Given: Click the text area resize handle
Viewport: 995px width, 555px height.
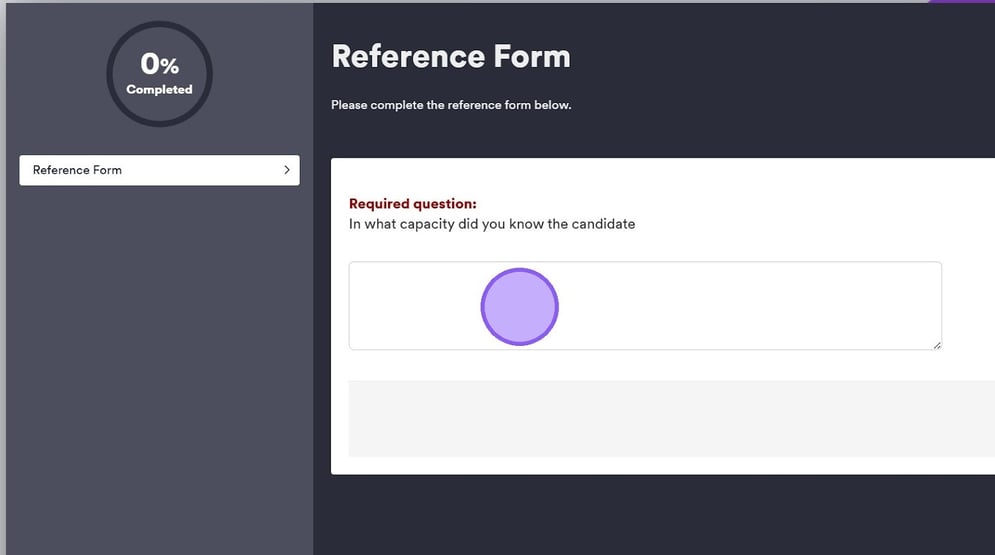Looking at the screenshot, I should pyautogui.click(x=936, y=345).
